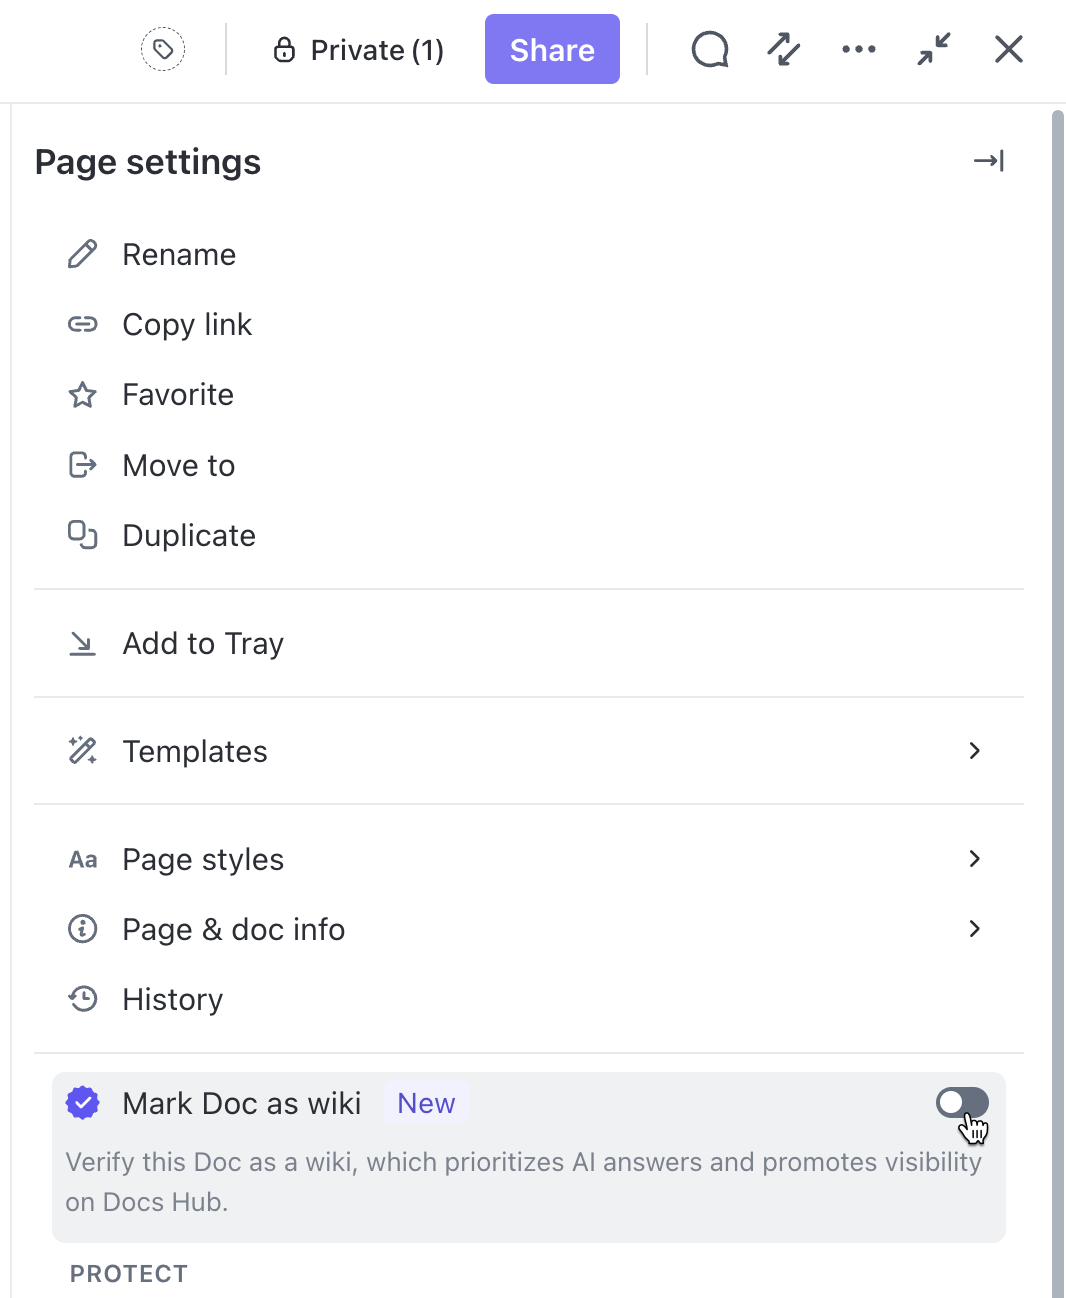Select the Favorite star icon
Viewport: 1066px width, 1298px height.
pyautogui.click(x=82, y=394)
